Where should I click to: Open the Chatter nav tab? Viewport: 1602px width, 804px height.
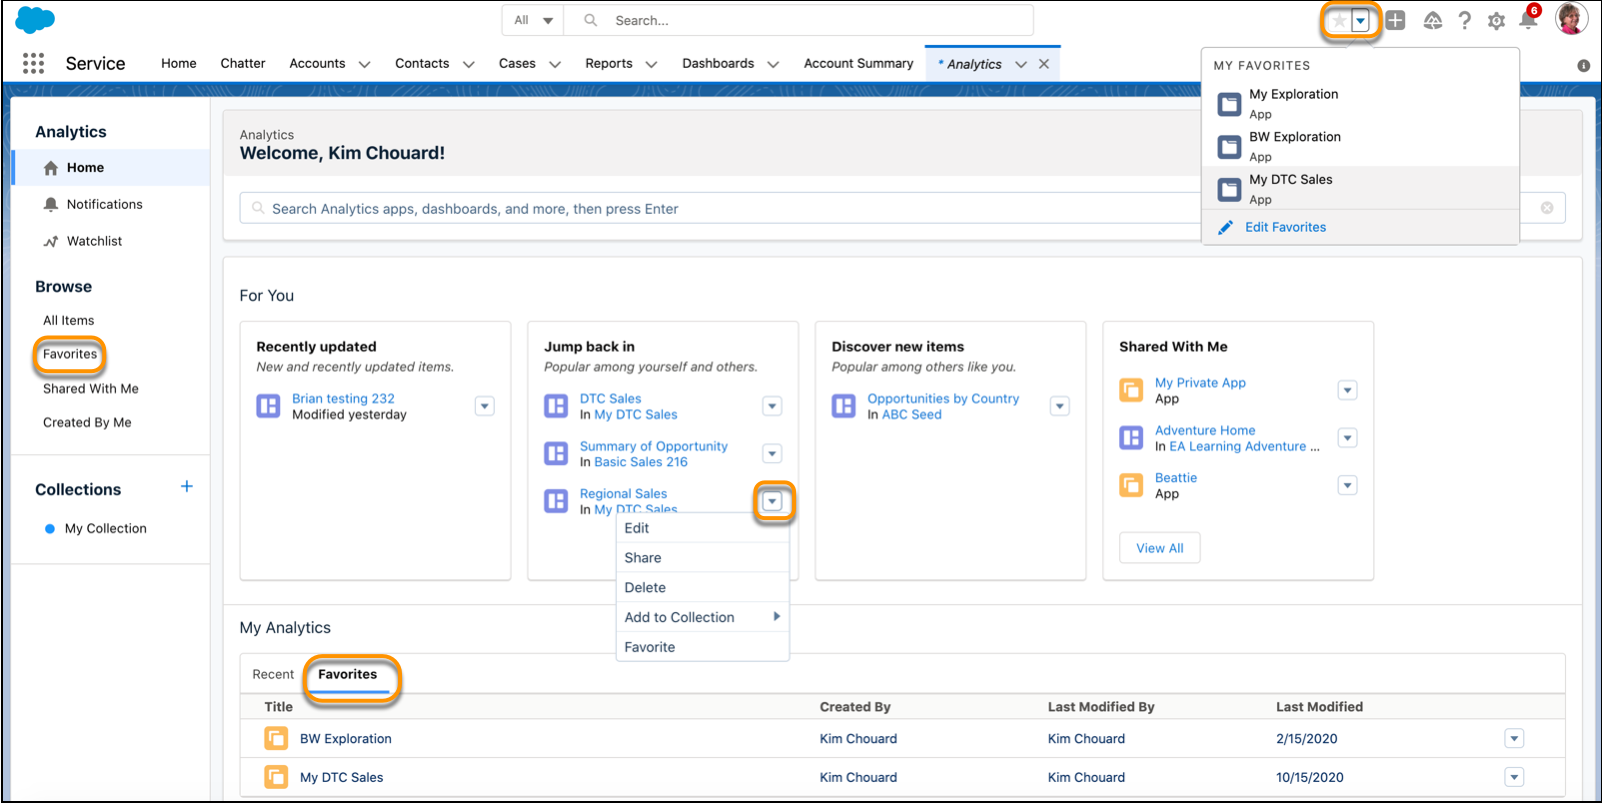tap(243, 63)
